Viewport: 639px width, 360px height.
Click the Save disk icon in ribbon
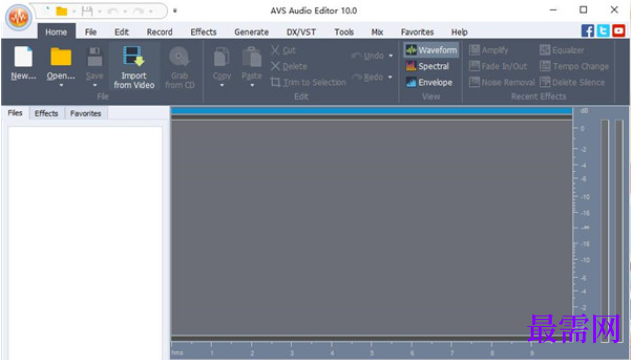coord(95,57)
